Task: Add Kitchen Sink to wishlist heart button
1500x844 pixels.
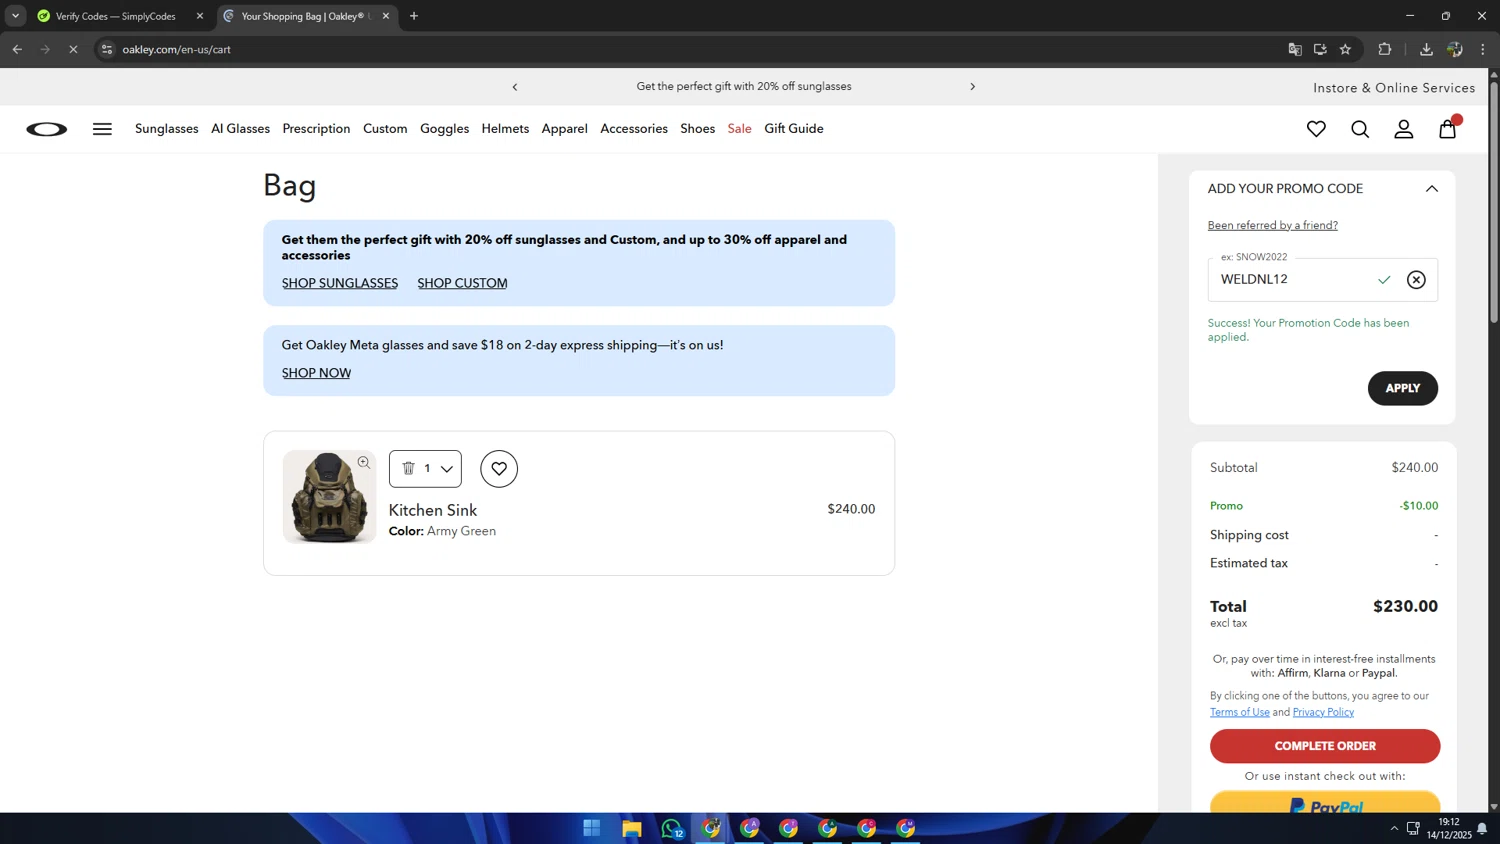Action: click(499, 469)
